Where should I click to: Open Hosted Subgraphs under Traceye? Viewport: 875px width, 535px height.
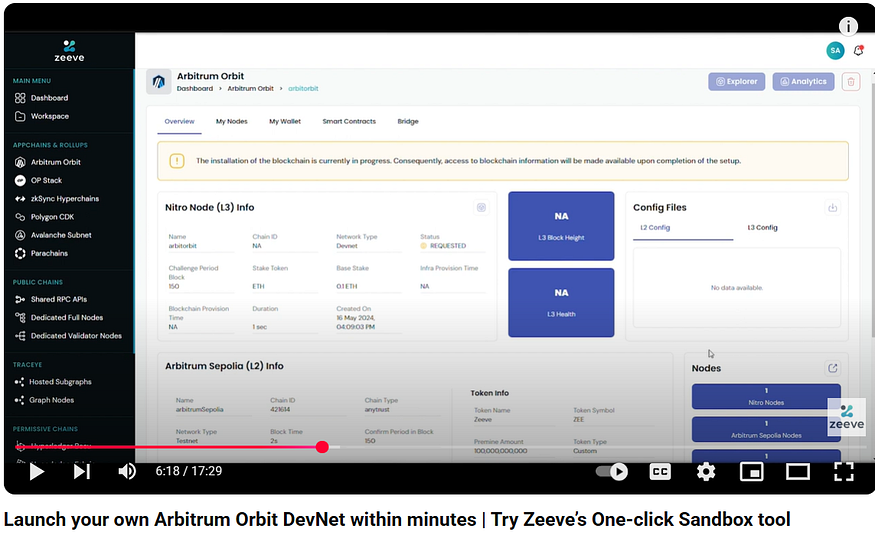(x=53, y=382)
